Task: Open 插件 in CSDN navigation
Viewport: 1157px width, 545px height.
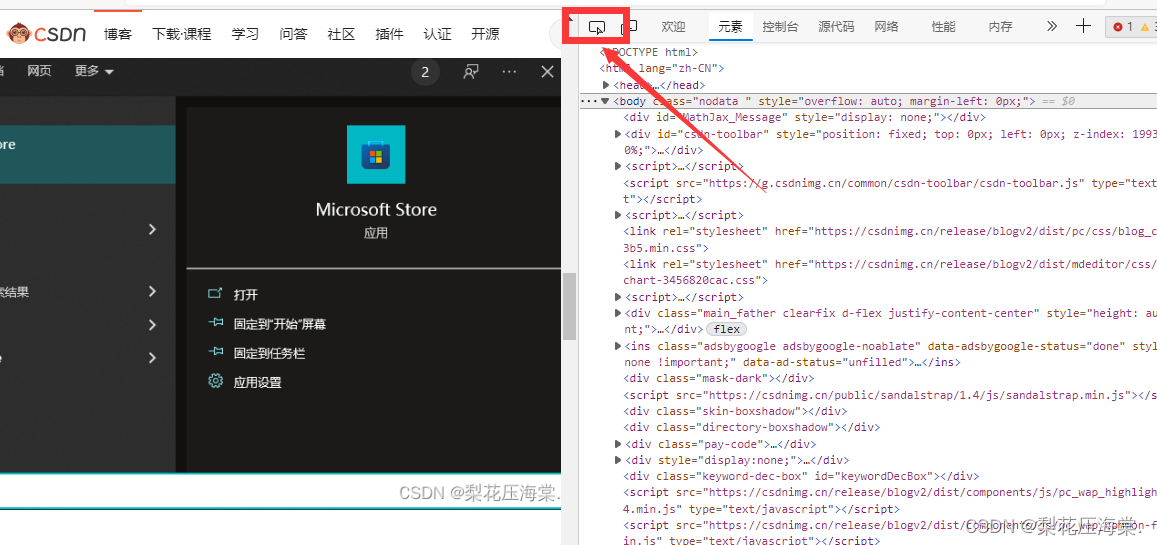Action: 390,34
